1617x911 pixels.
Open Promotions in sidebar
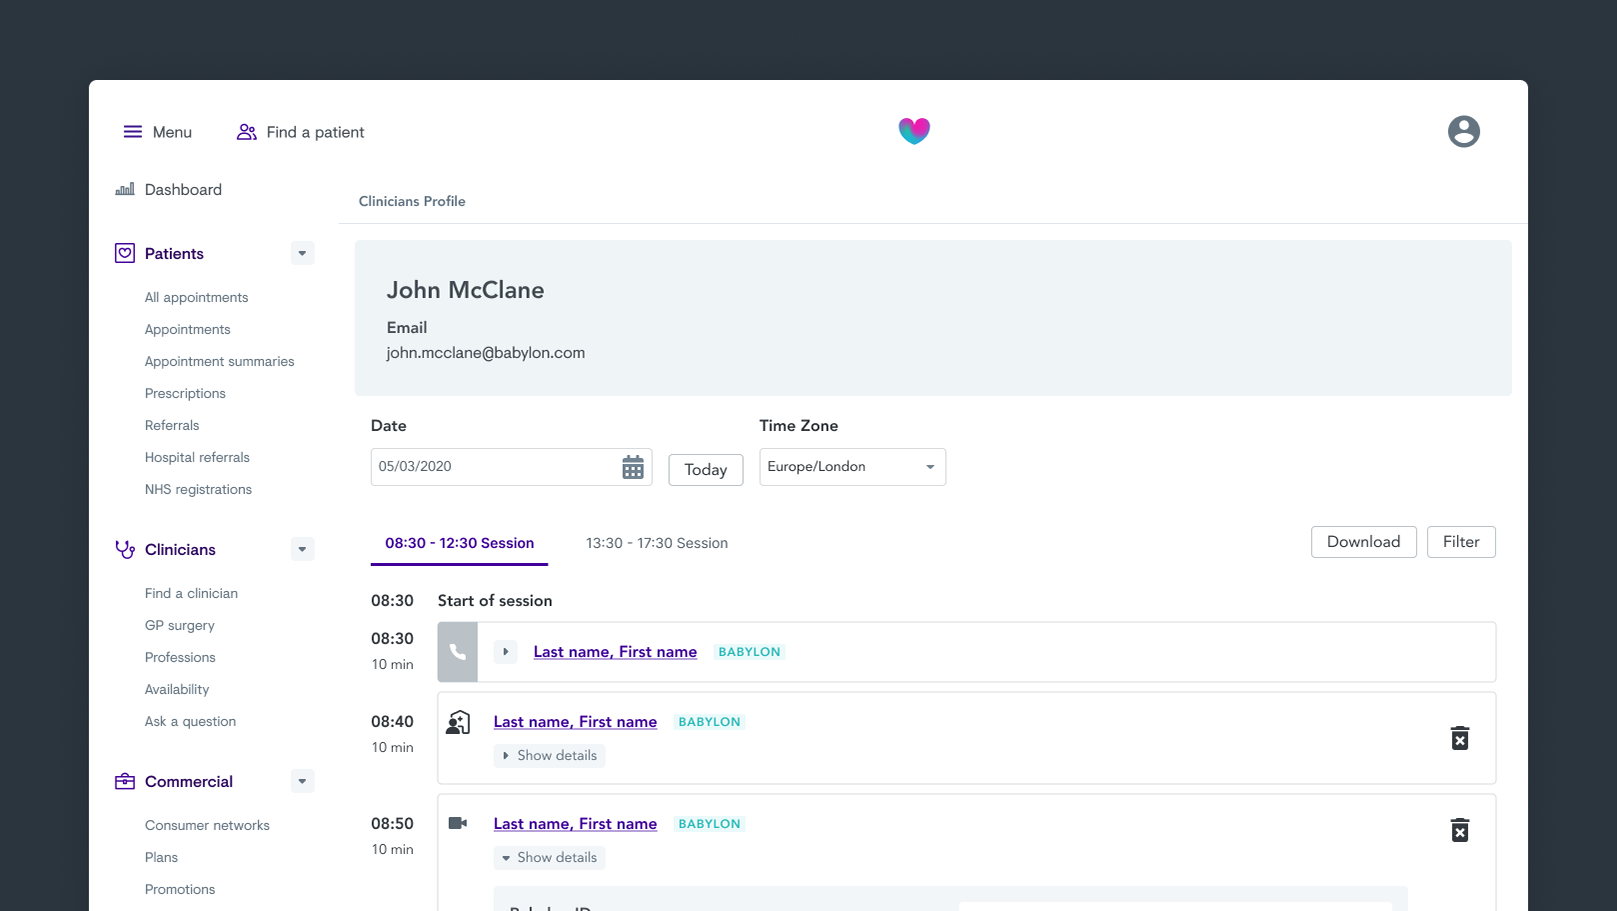(x=180, y=889)
